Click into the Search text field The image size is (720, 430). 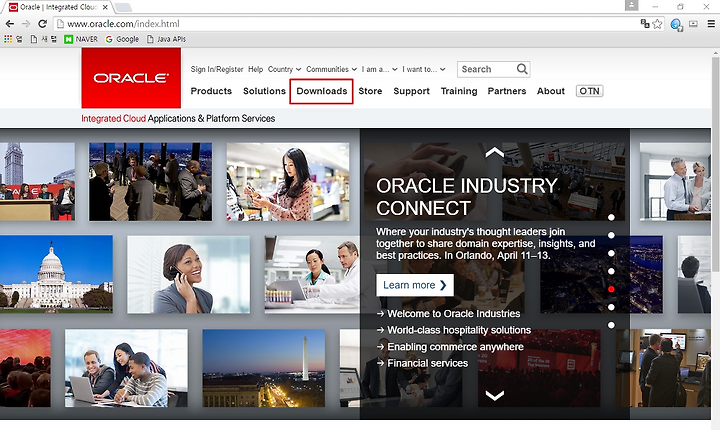coord(487,69)
